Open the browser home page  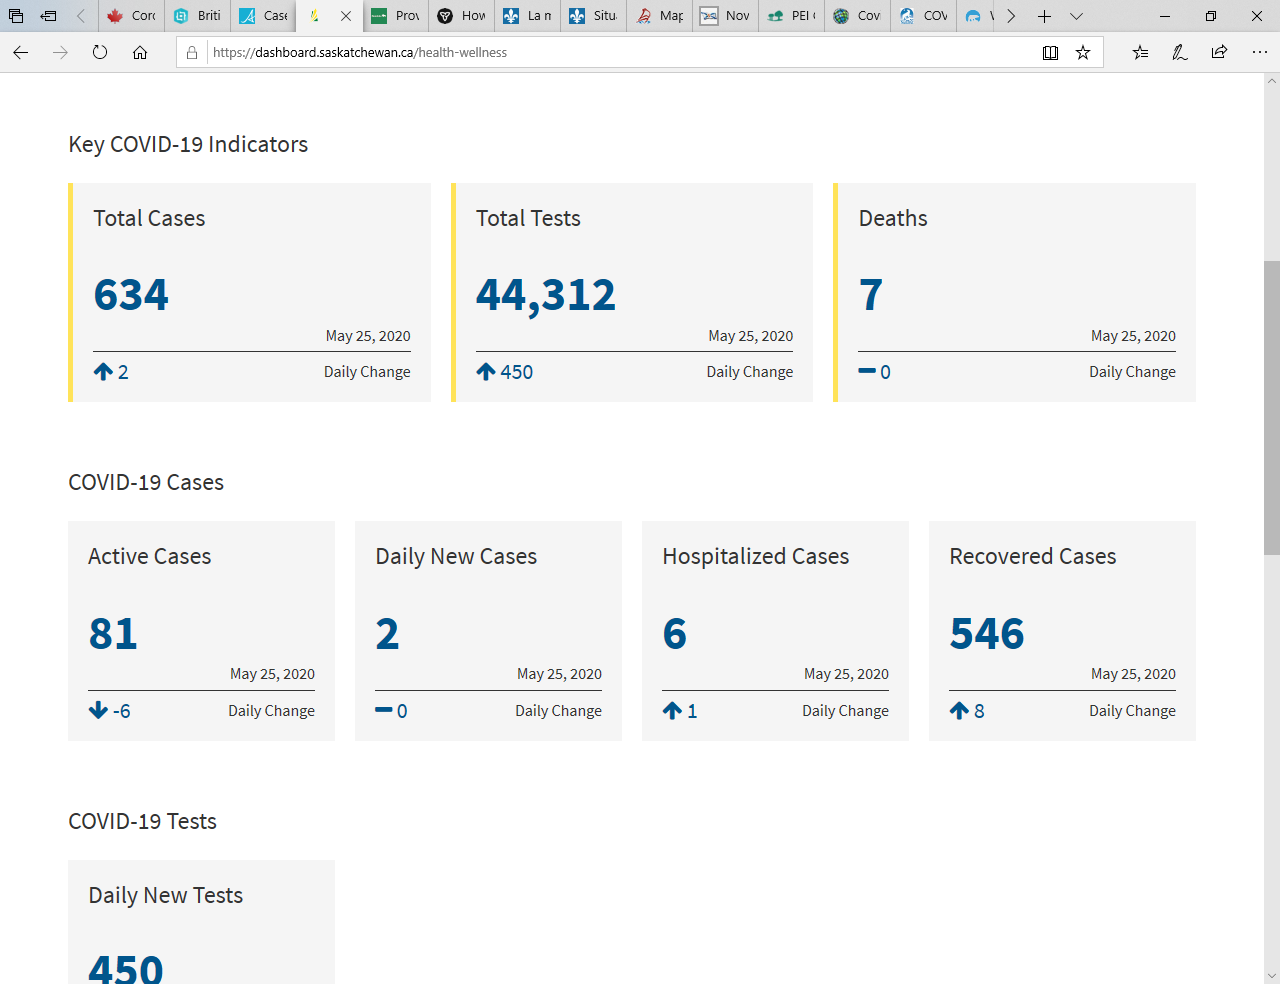tap(140, 53)
